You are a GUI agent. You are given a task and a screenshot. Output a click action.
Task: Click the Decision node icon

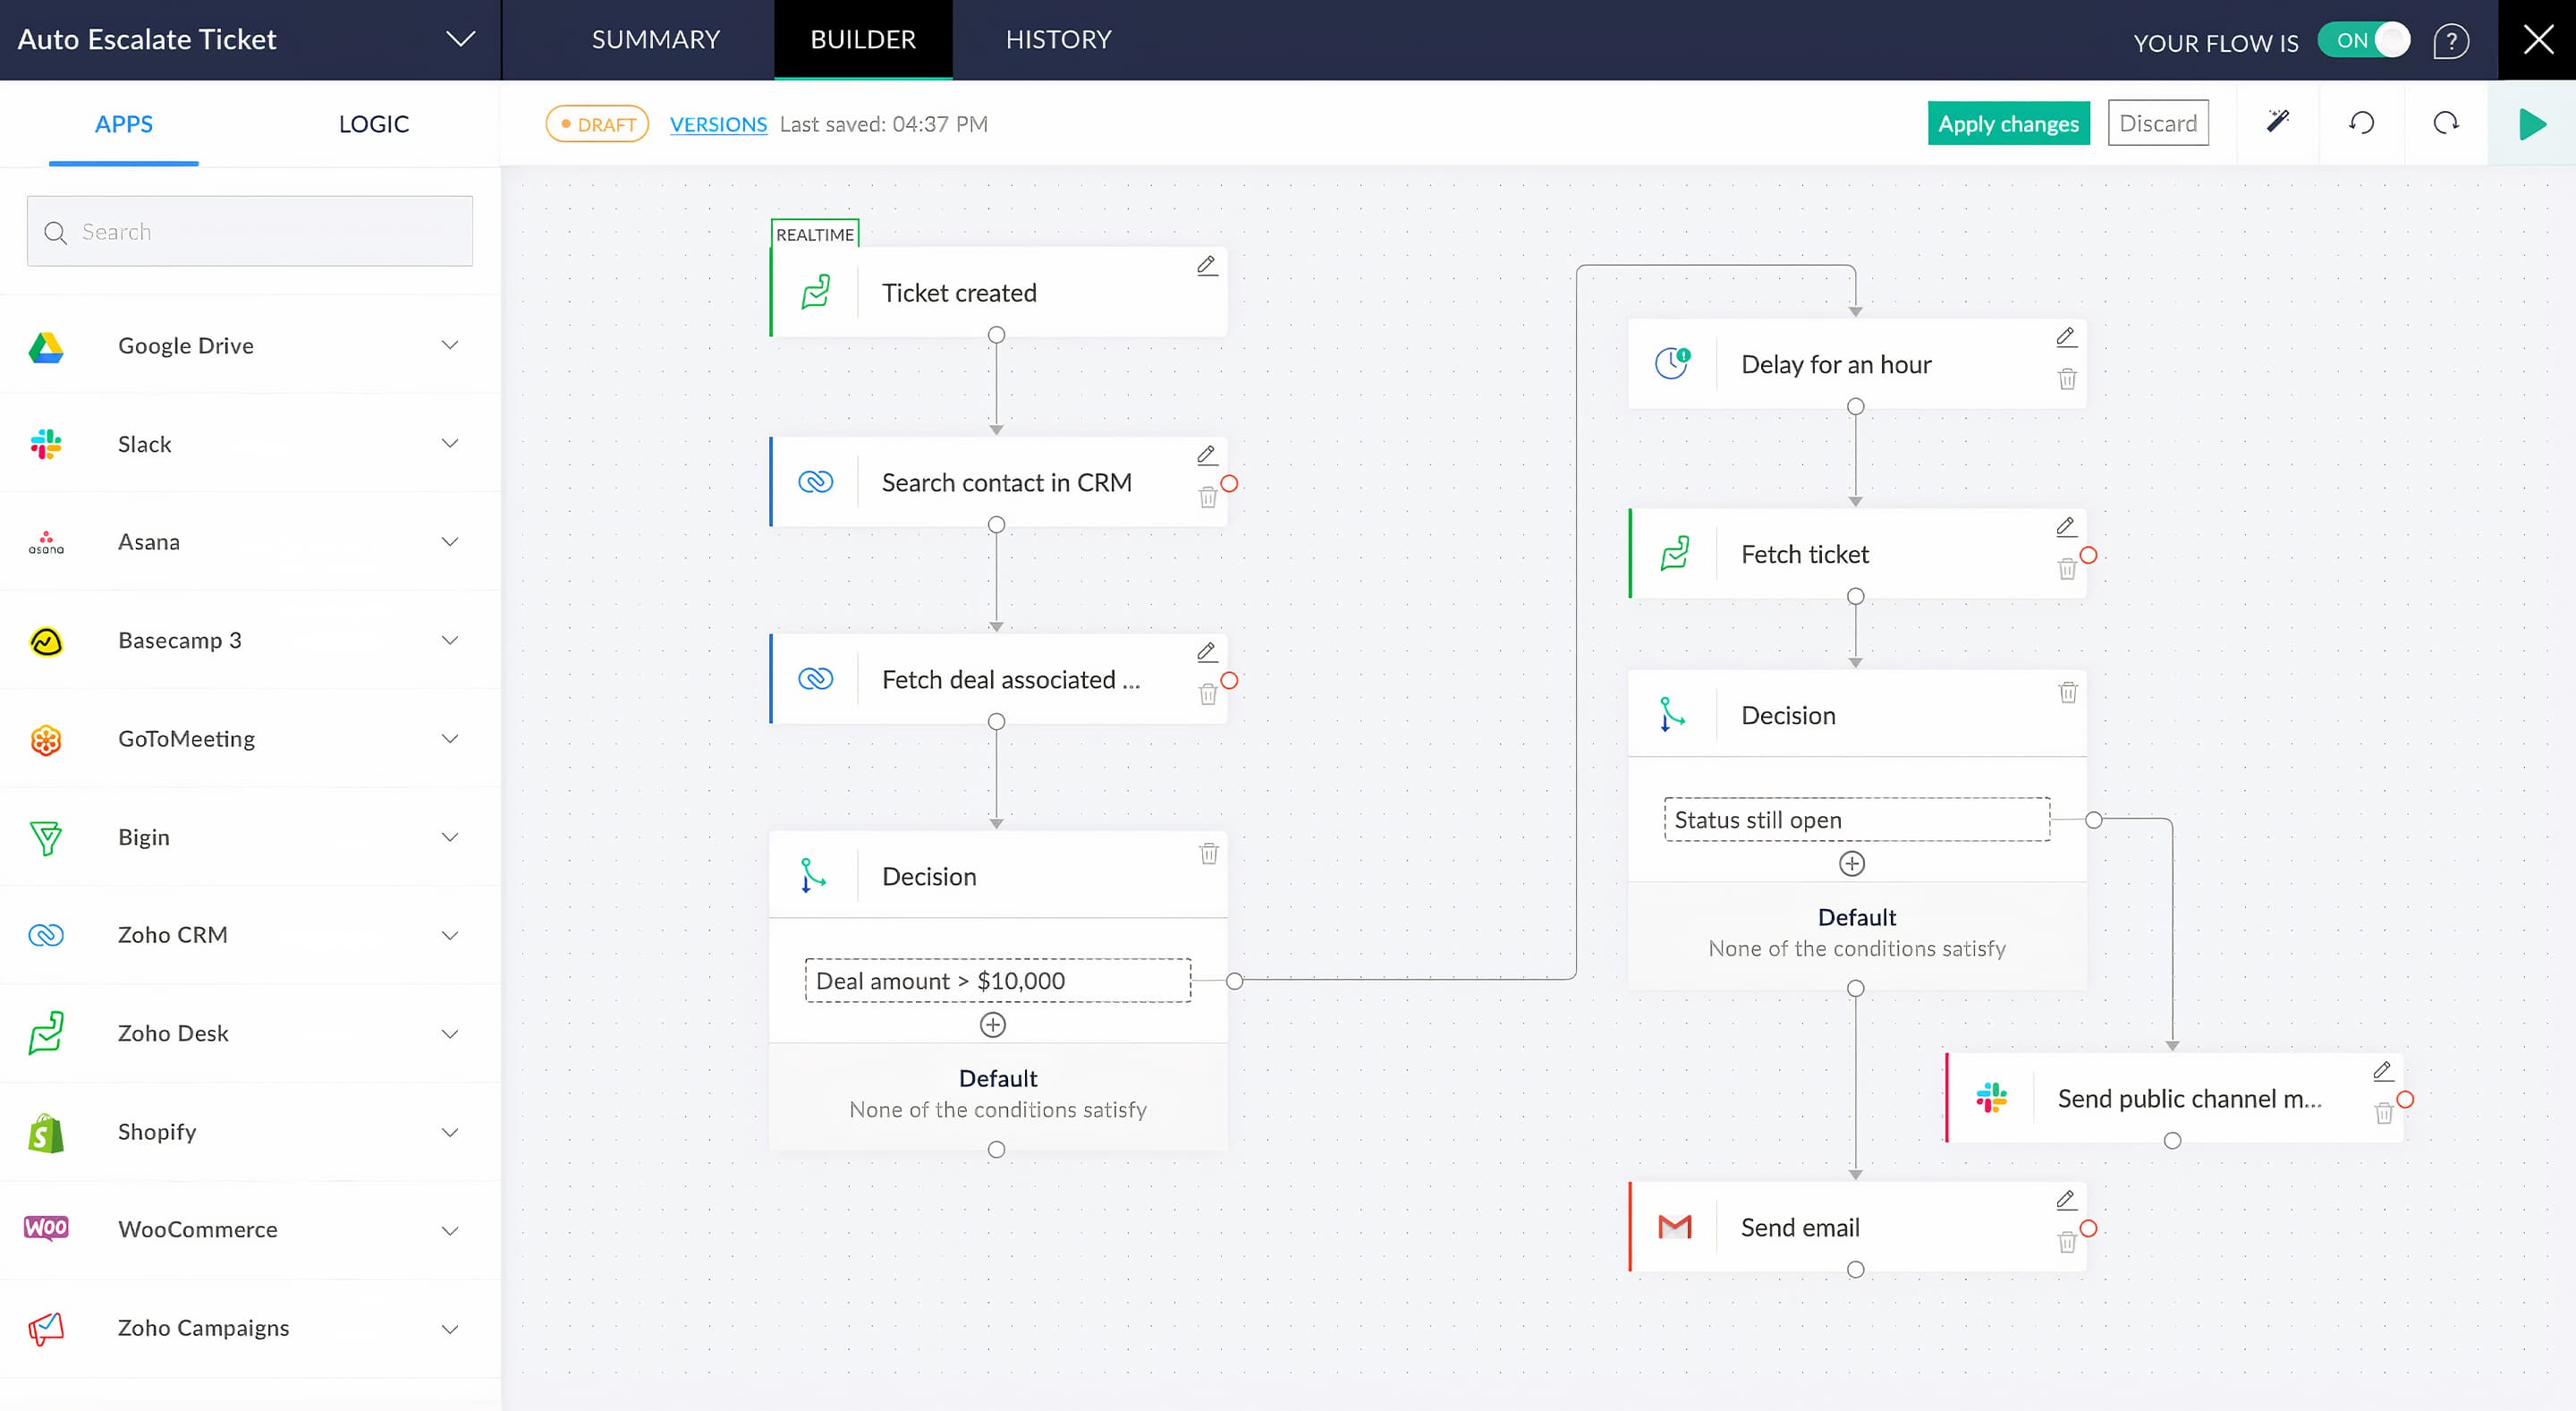[x=811, y=876]
